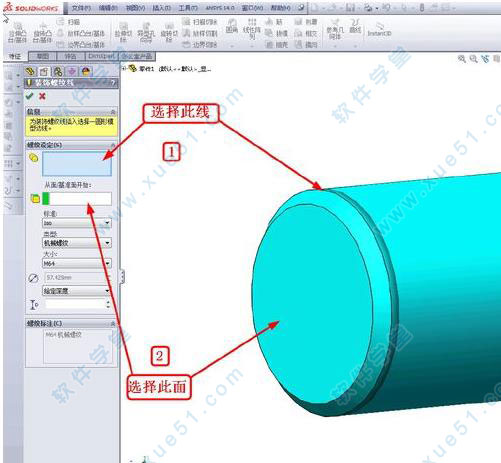Image resolution: width=501 pixels, height=463 pixels.
Task: Cancel the cosmetic thread with red X
Action: click(x=42, y=96)
